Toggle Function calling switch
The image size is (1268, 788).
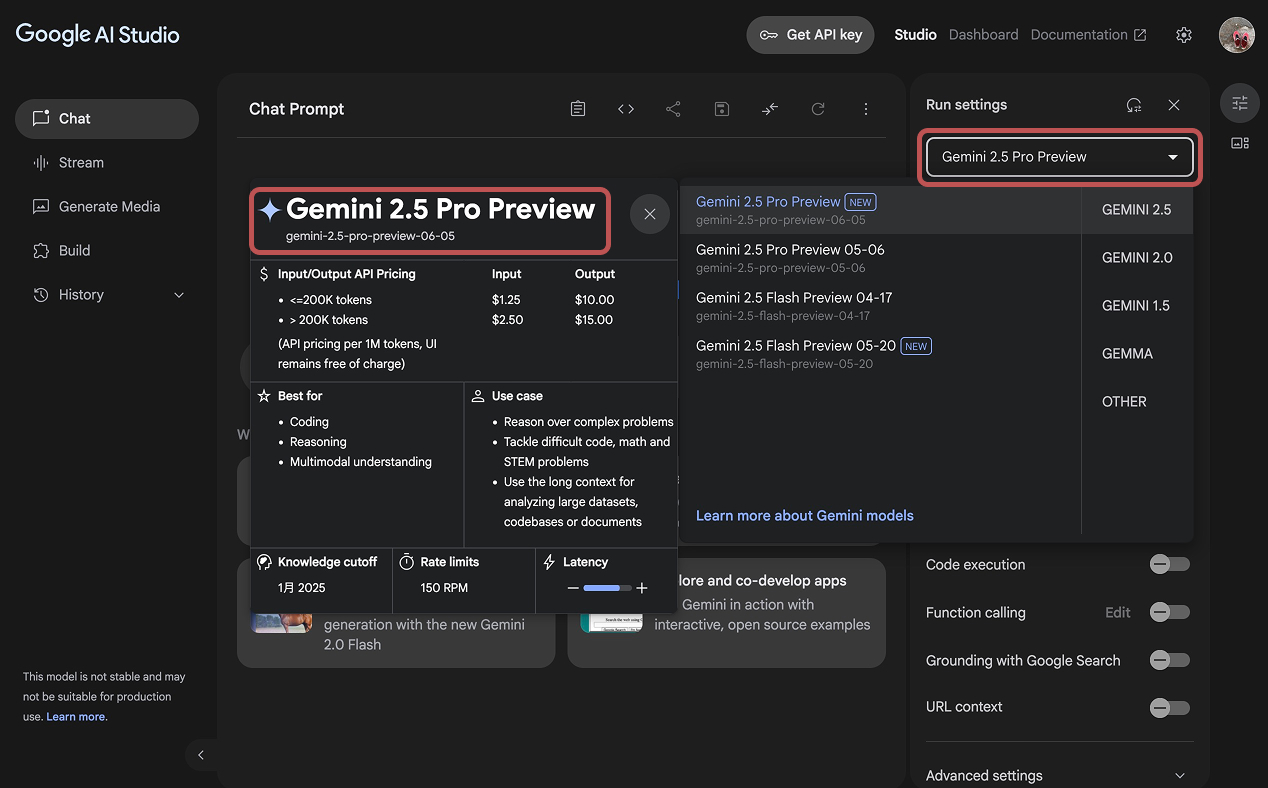[1169, 612]
